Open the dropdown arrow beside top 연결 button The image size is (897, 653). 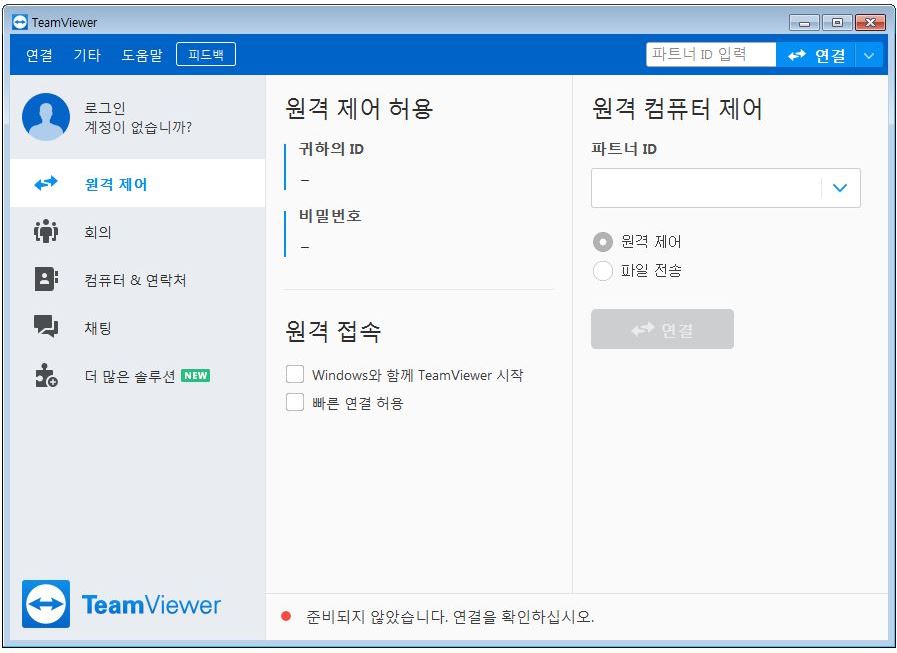pos(869,56)
